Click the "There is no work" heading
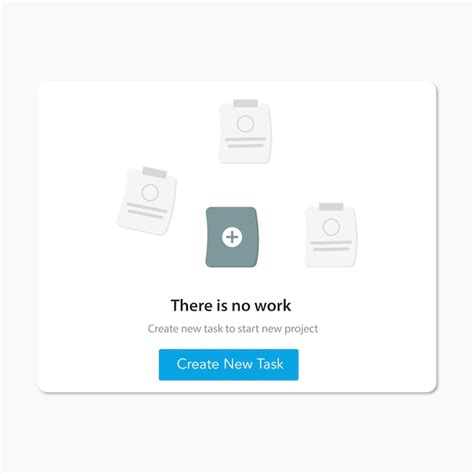The width and height of the screenshot is (474, 474). pos(231,305)
